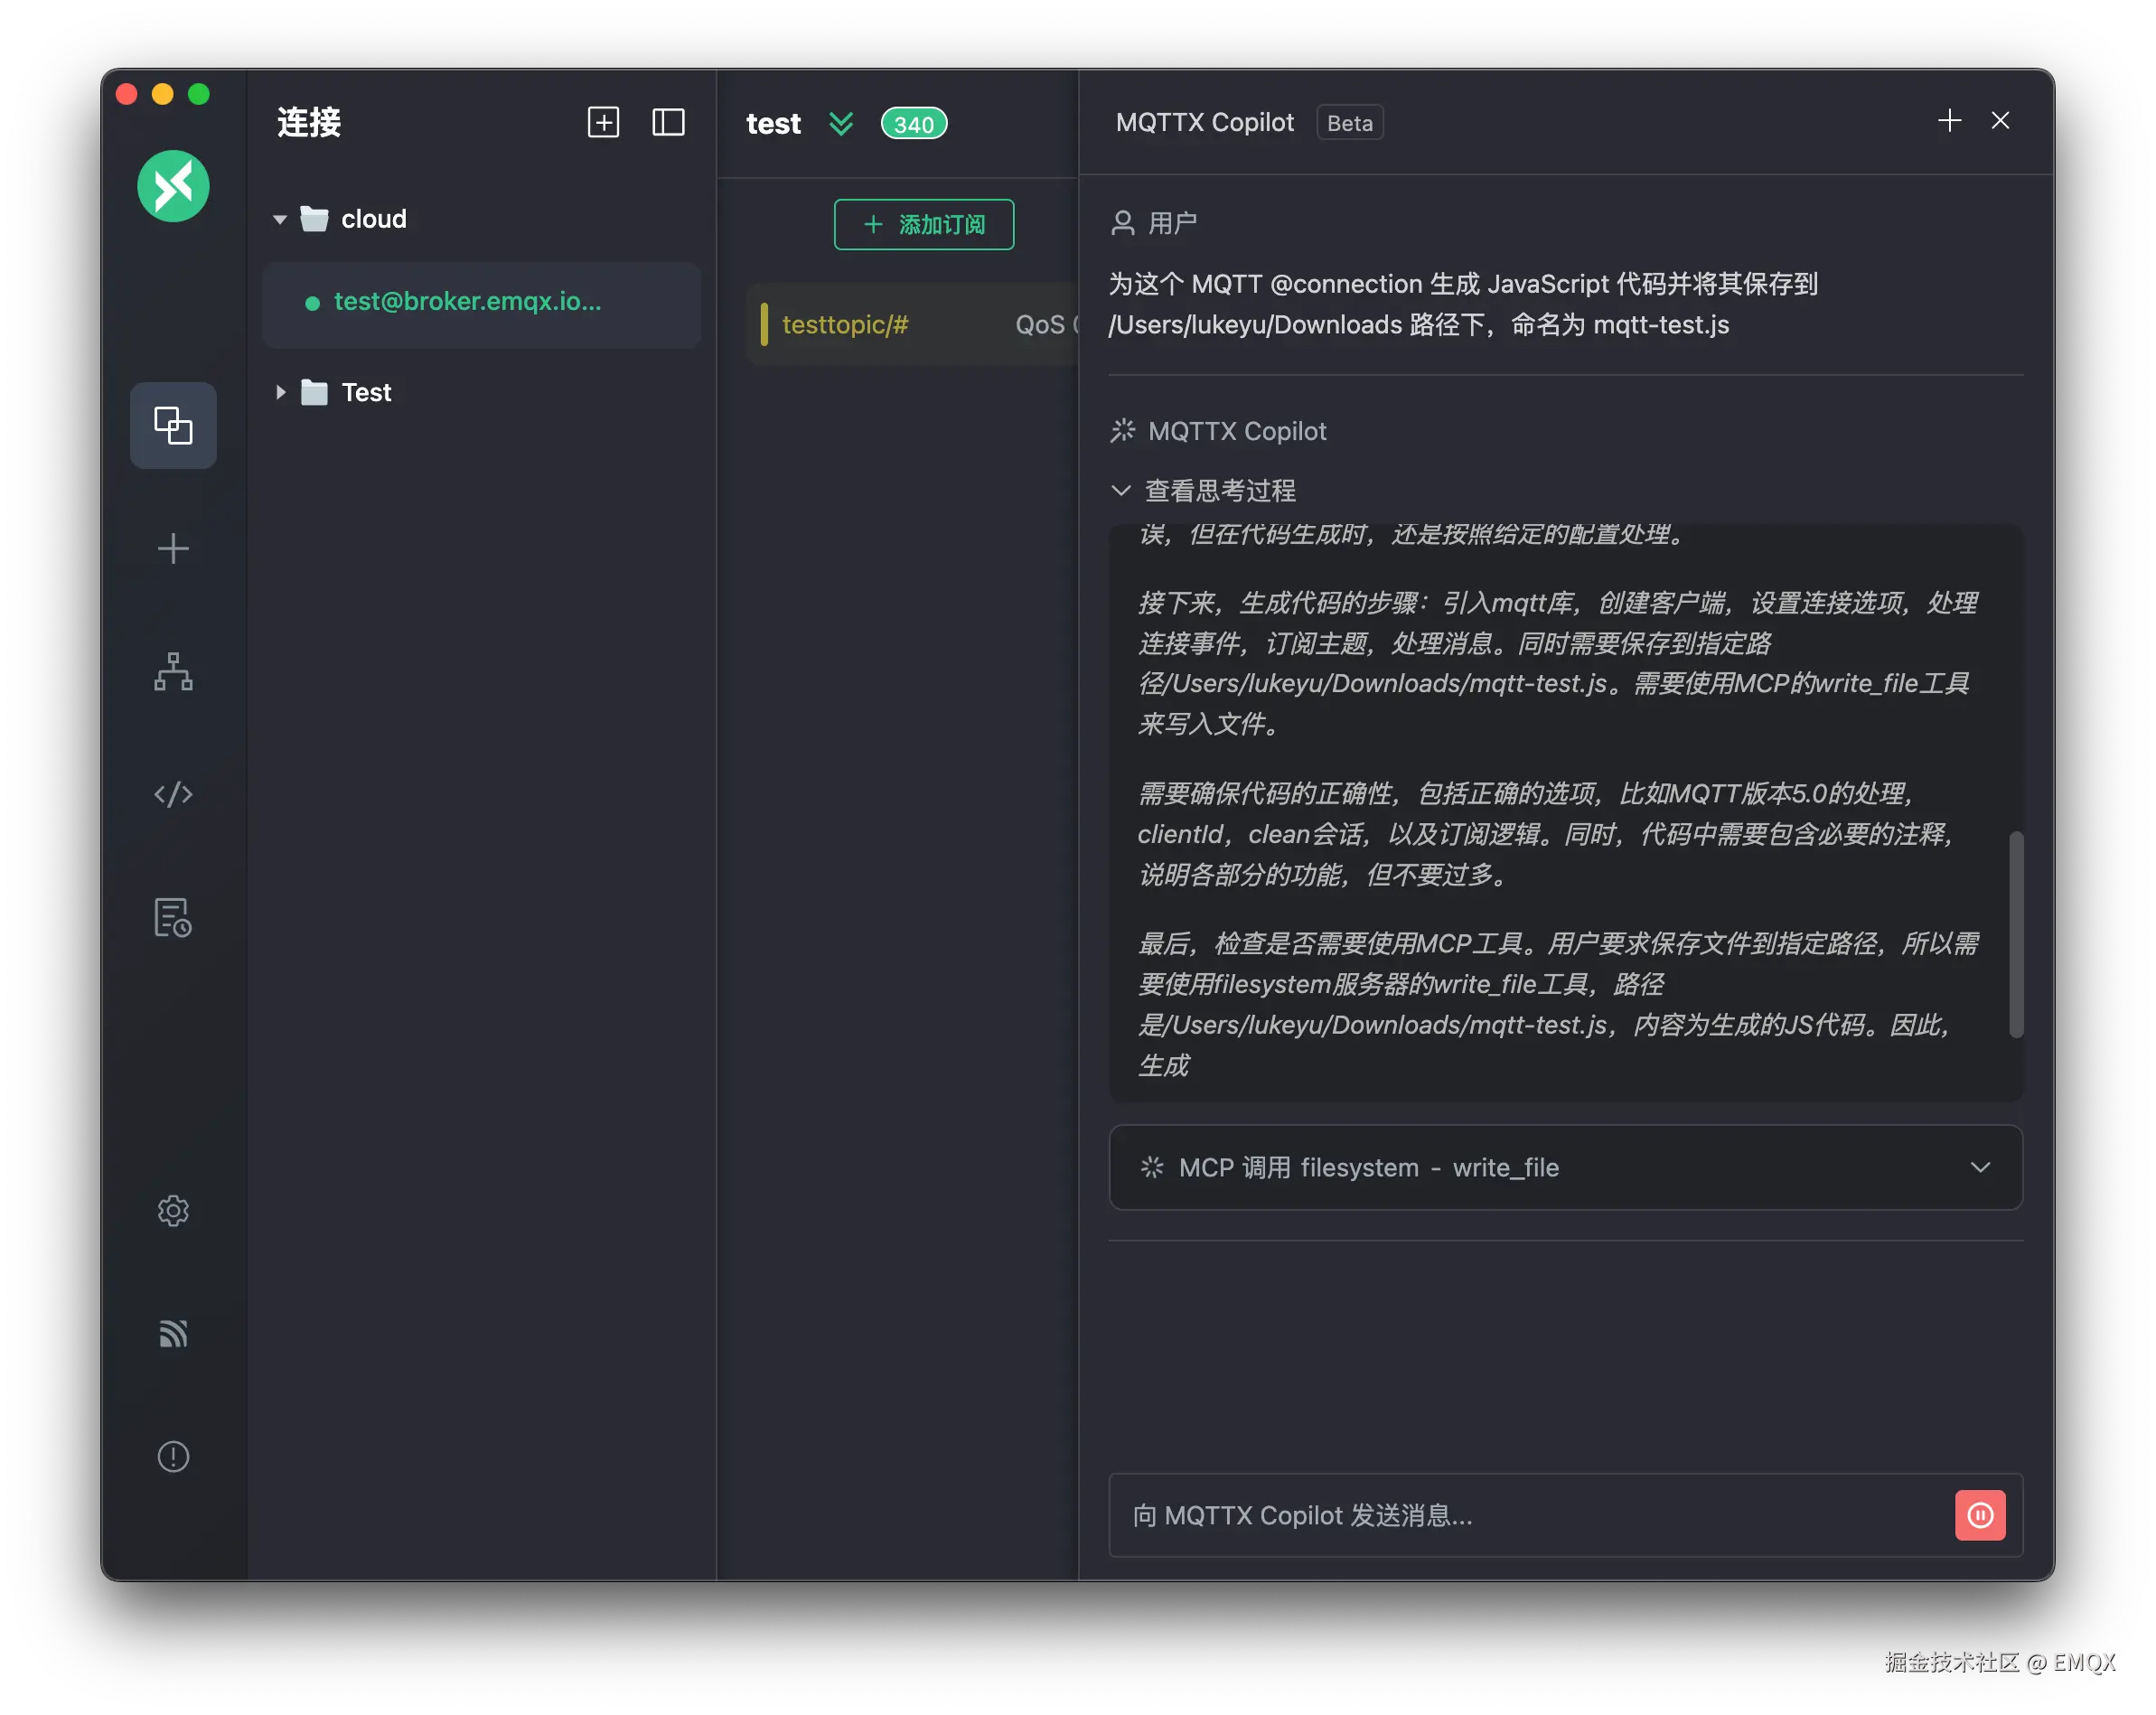Collapse the 查看思考过程 section
2156x1715 pixels.
pyautogui.click(x=1121, y=491)
